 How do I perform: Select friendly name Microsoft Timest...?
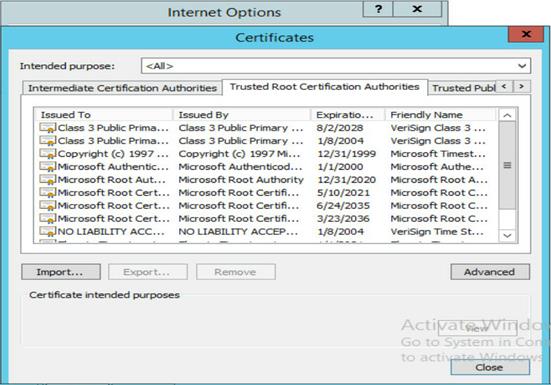tap(437, 154)
